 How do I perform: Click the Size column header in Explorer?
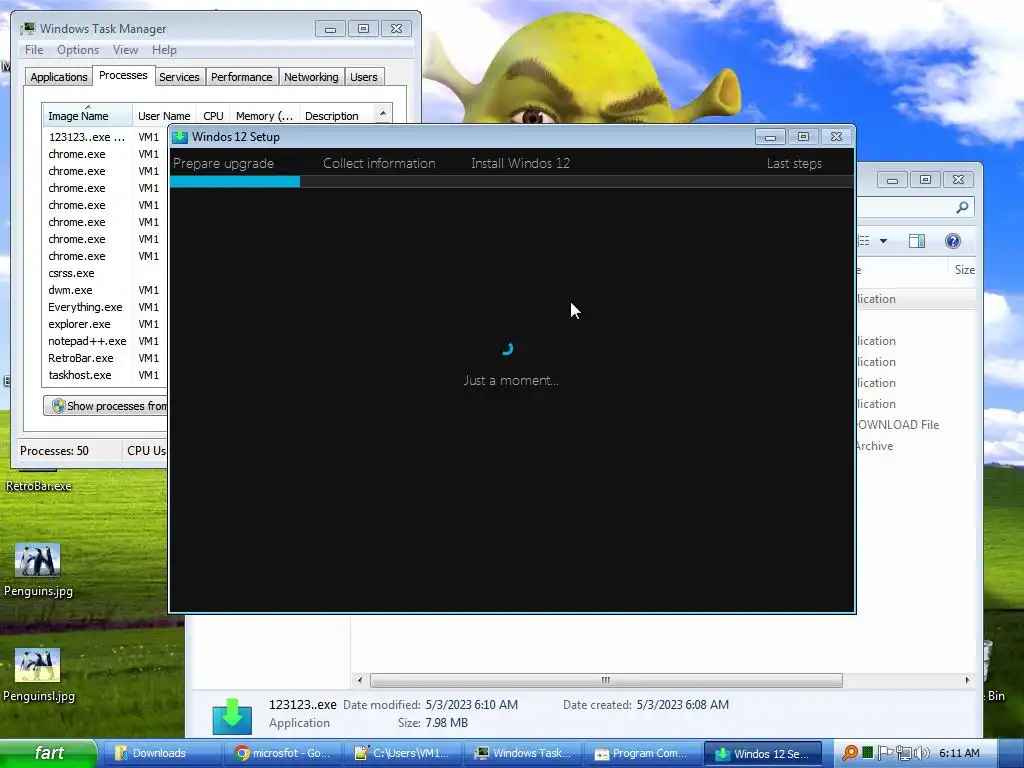click(964, 270)
